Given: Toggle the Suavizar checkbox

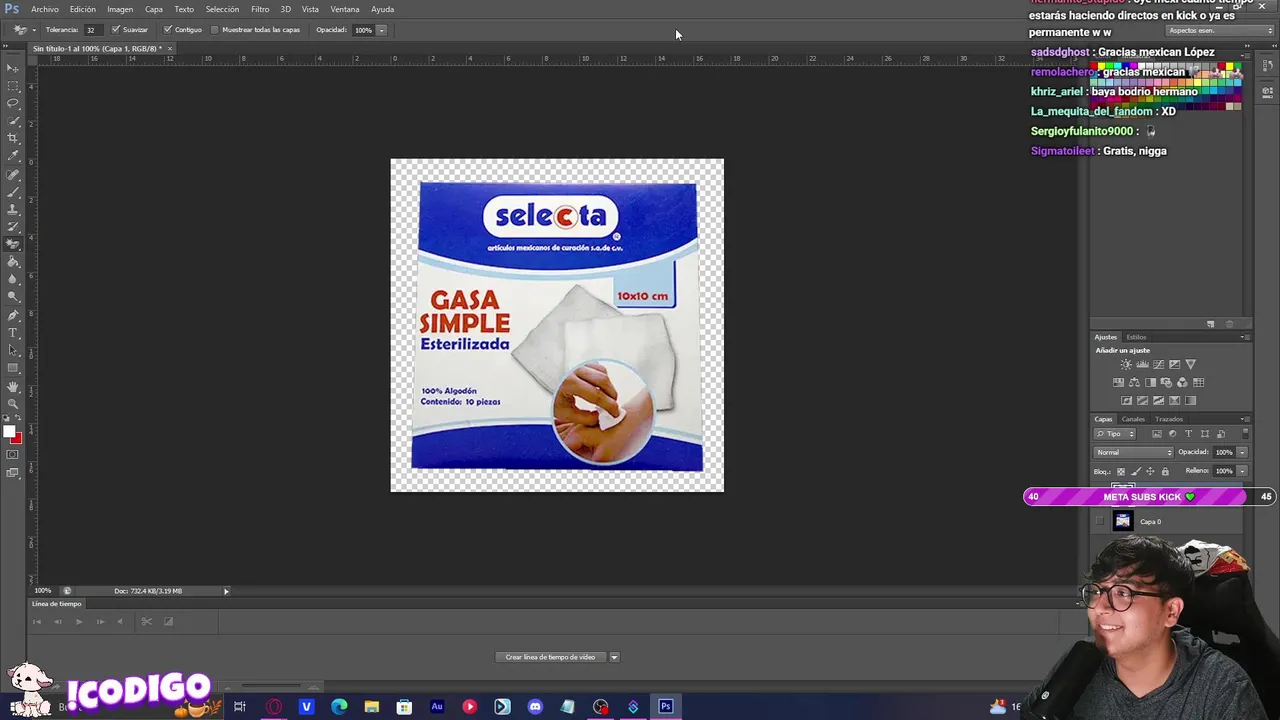Looking at the screenshot, I should 116,30.
